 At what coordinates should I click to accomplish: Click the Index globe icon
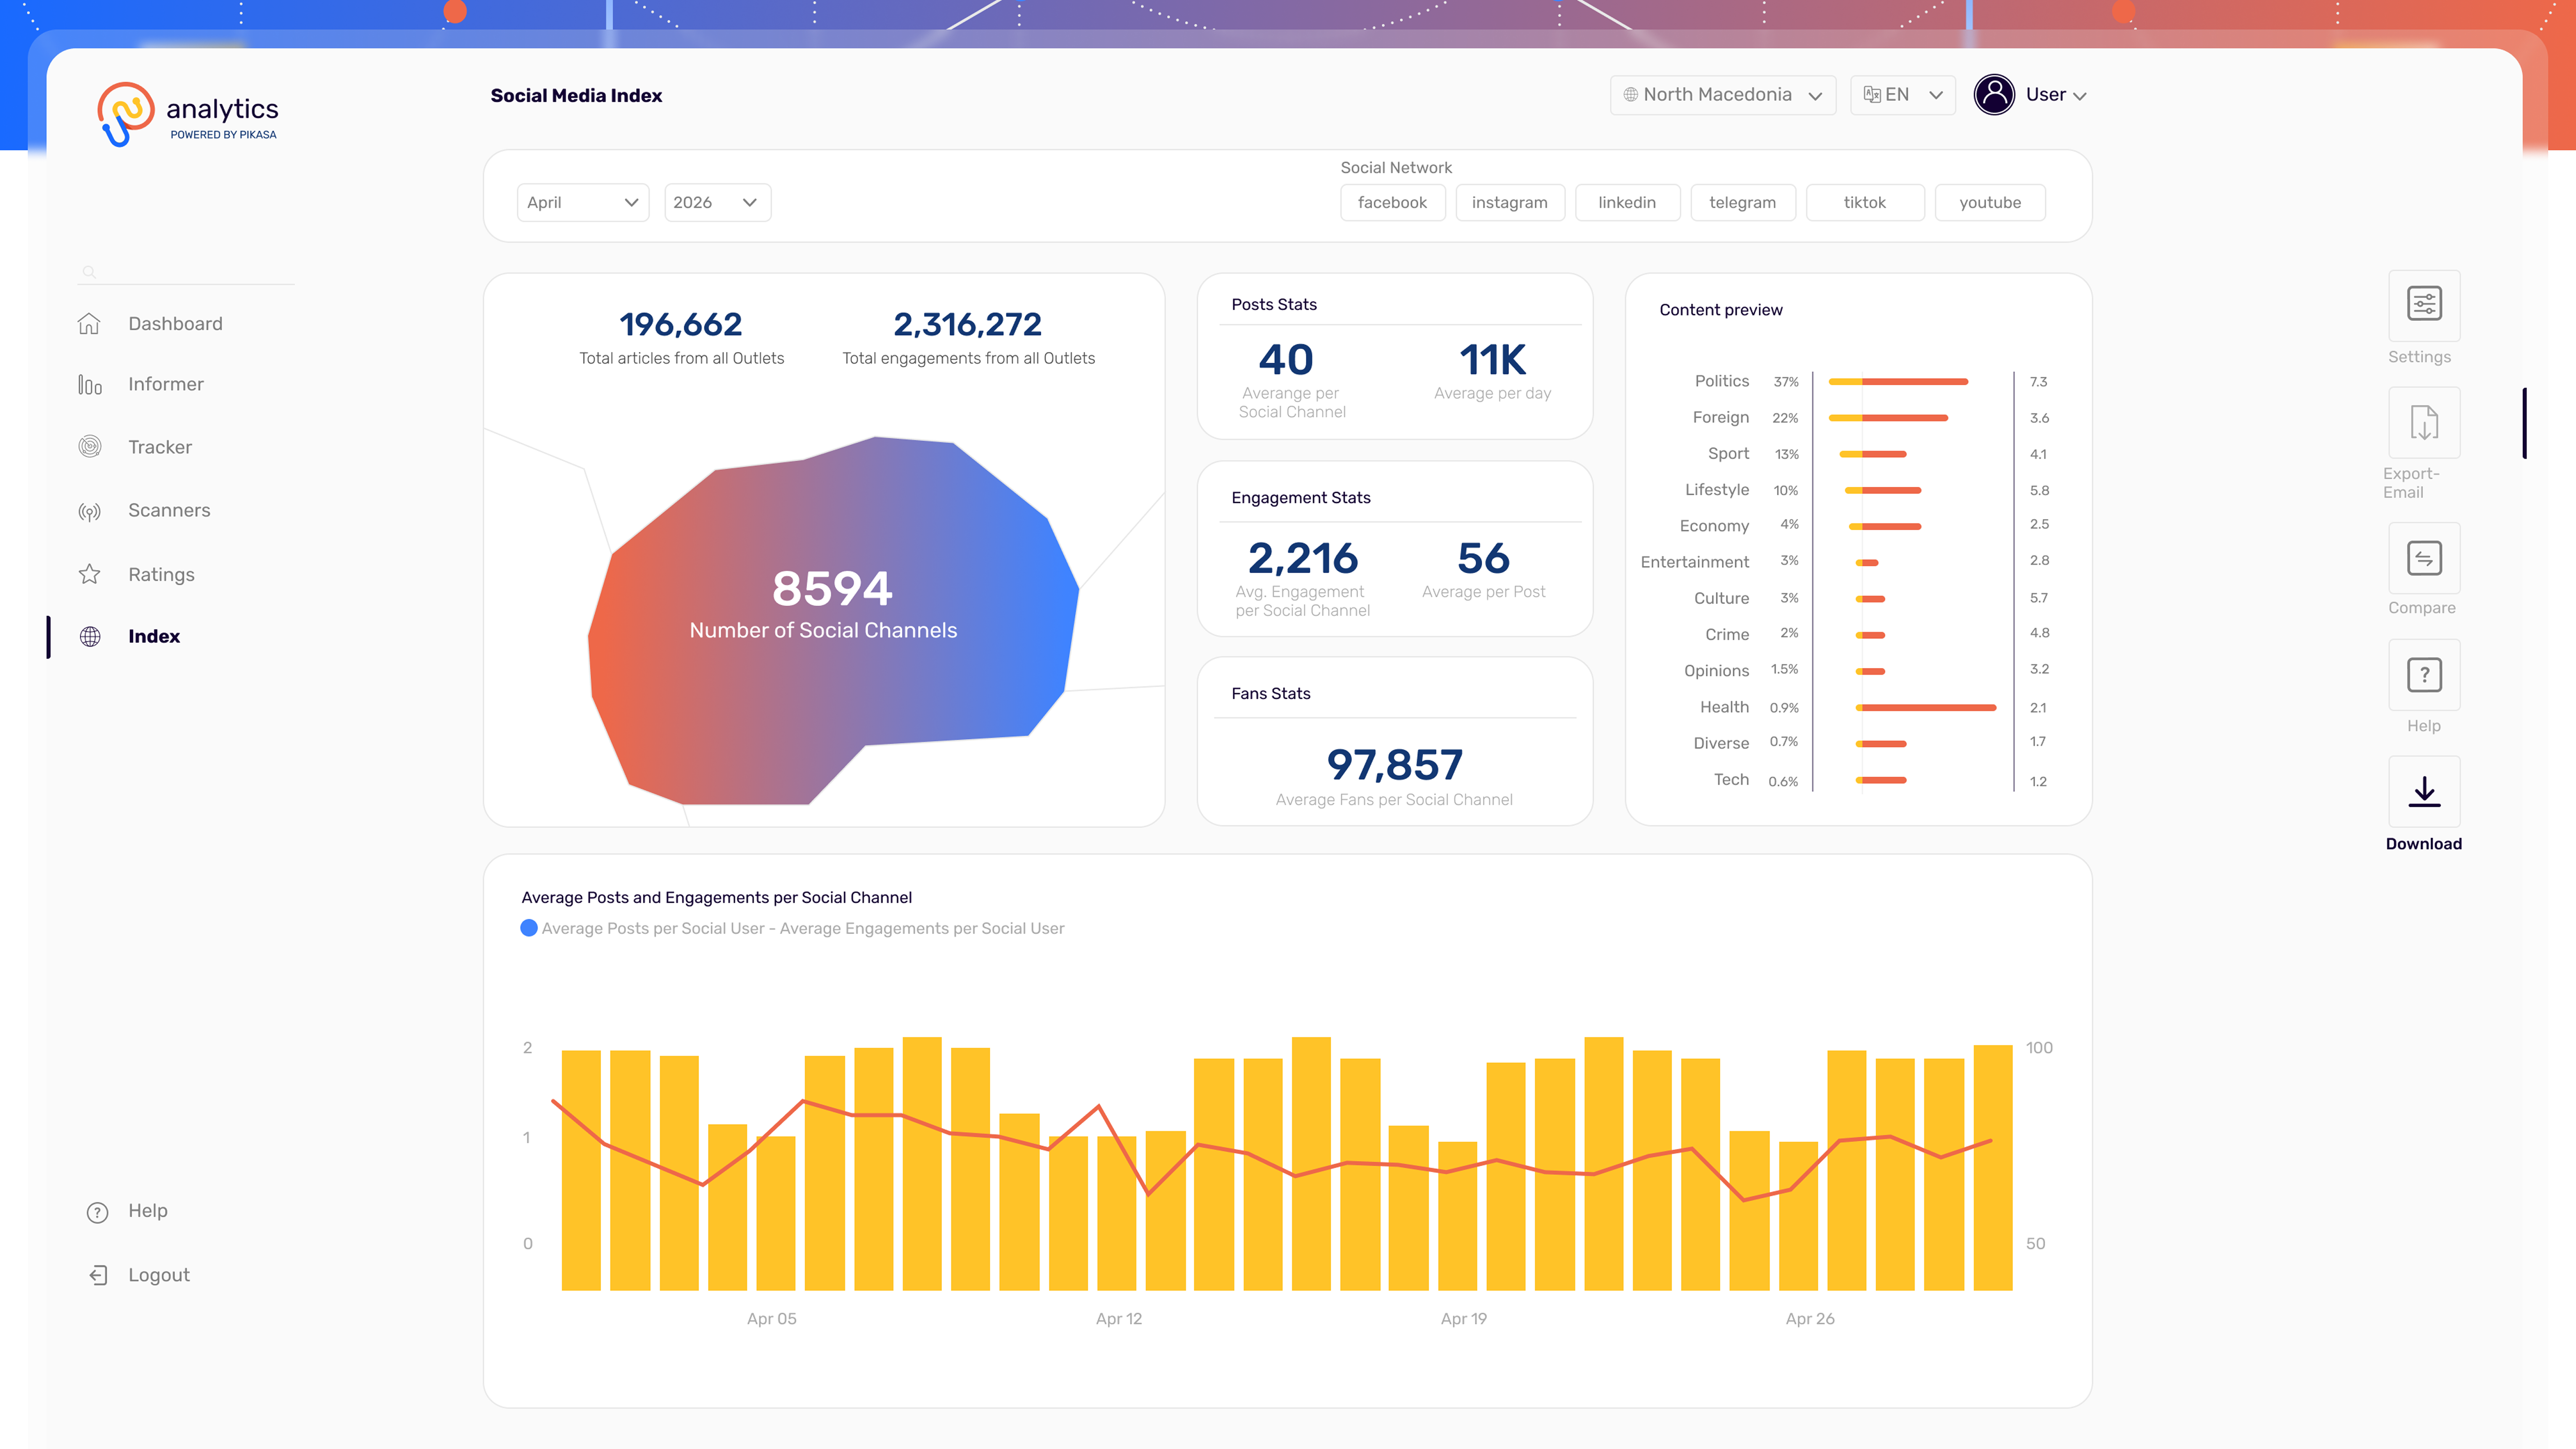(x=89, y=637)
